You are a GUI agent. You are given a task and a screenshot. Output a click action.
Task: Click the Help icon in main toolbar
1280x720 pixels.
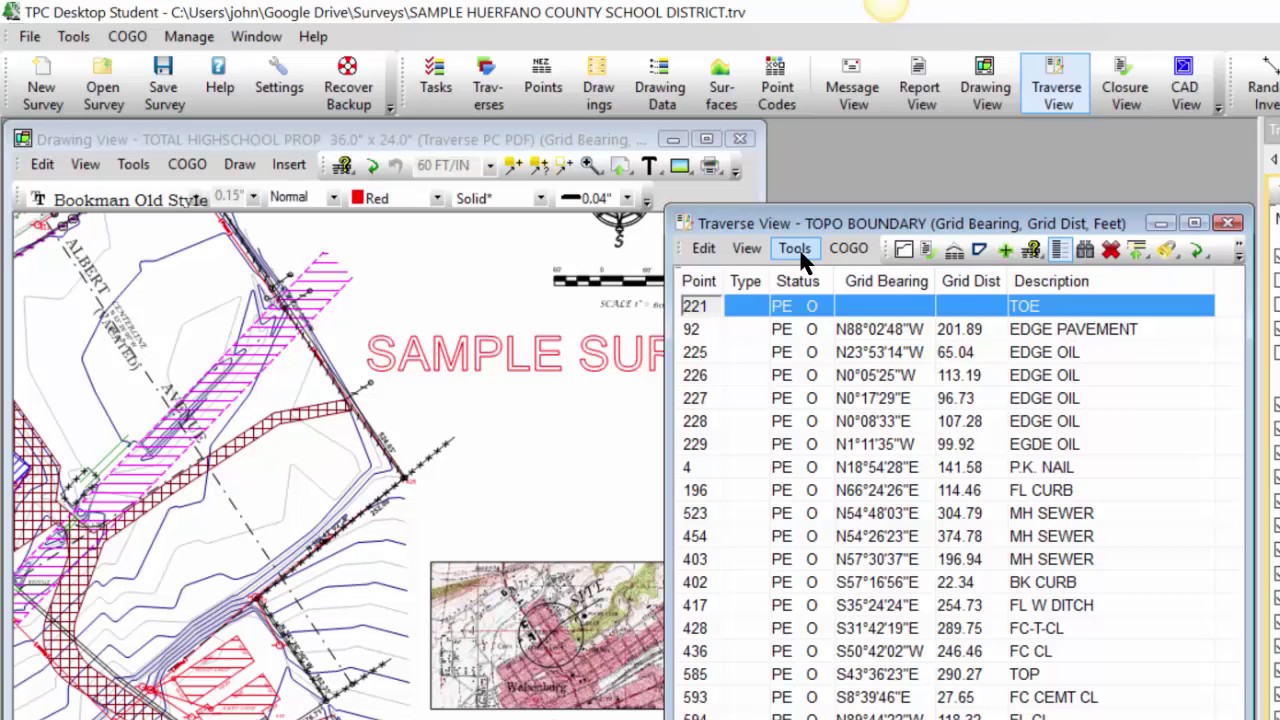coord(219,78)
